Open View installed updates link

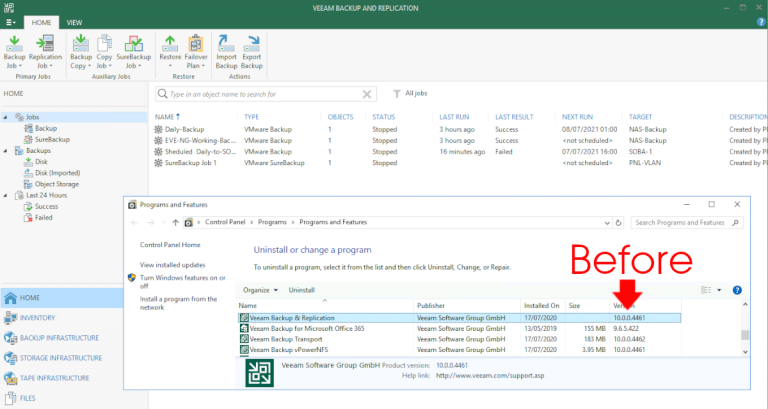(172, 265)
